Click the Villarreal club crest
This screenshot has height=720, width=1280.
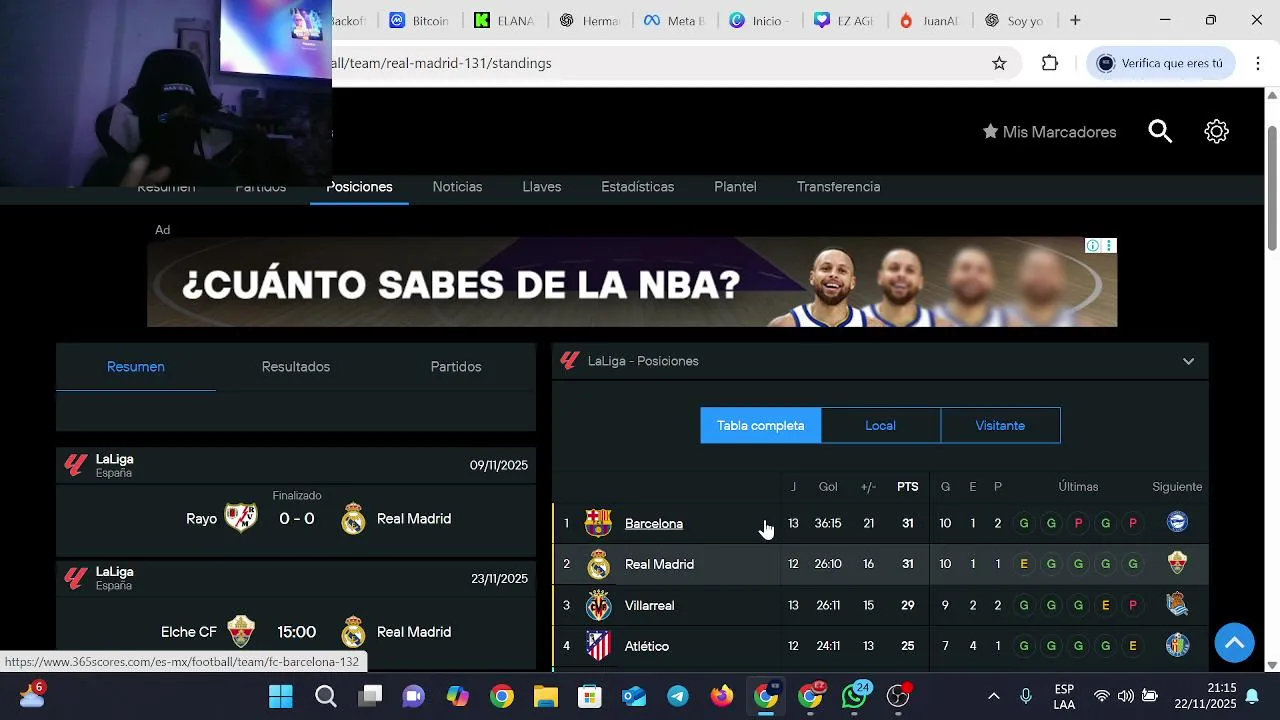(x=598, y=605)
